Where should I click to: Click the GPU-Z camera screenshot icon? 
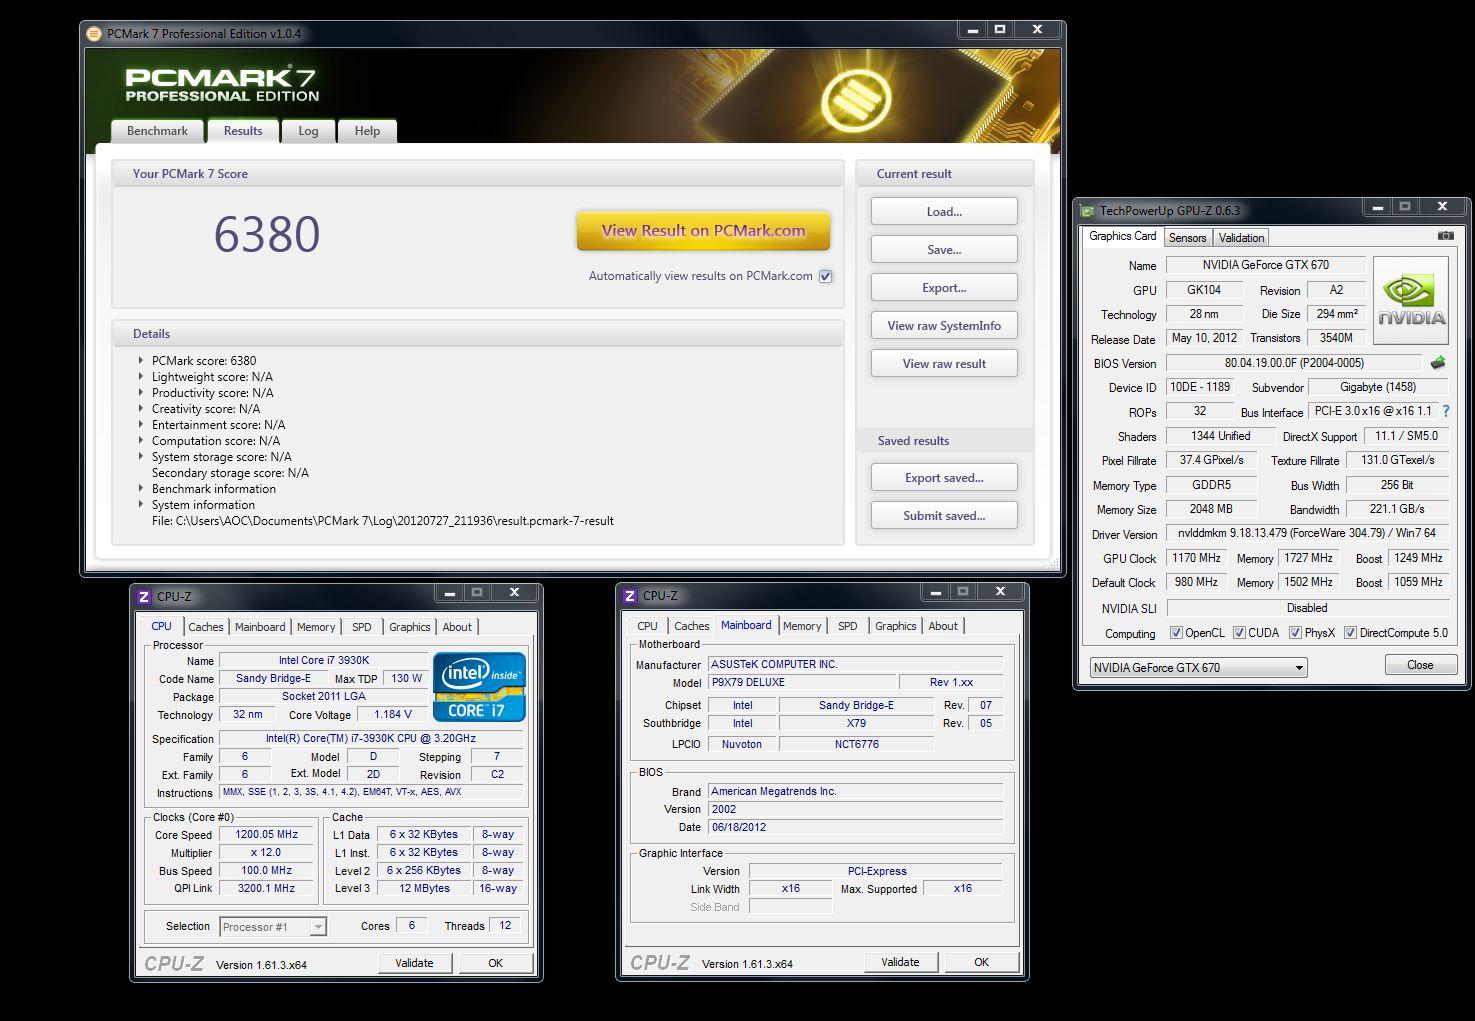point(1445,236)
